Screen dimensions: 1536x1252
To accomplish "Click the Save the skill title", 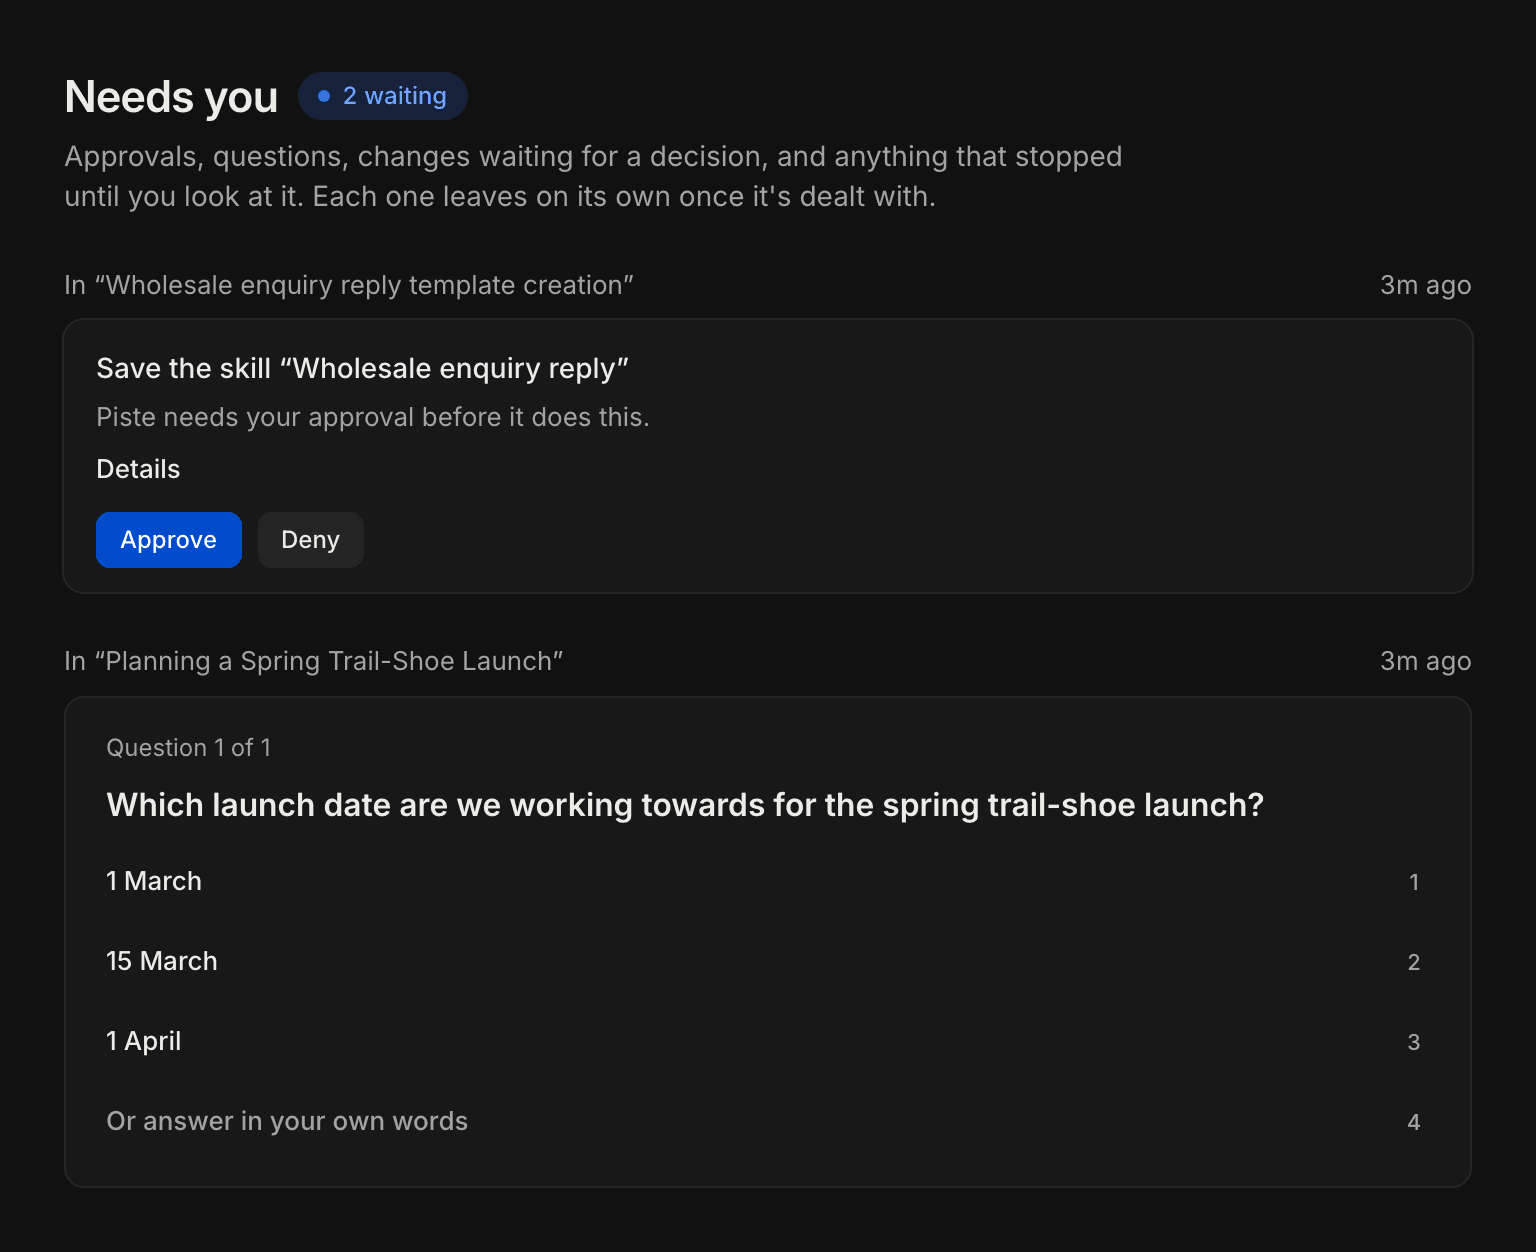I will pyautogui.click(x=363, y=369).
